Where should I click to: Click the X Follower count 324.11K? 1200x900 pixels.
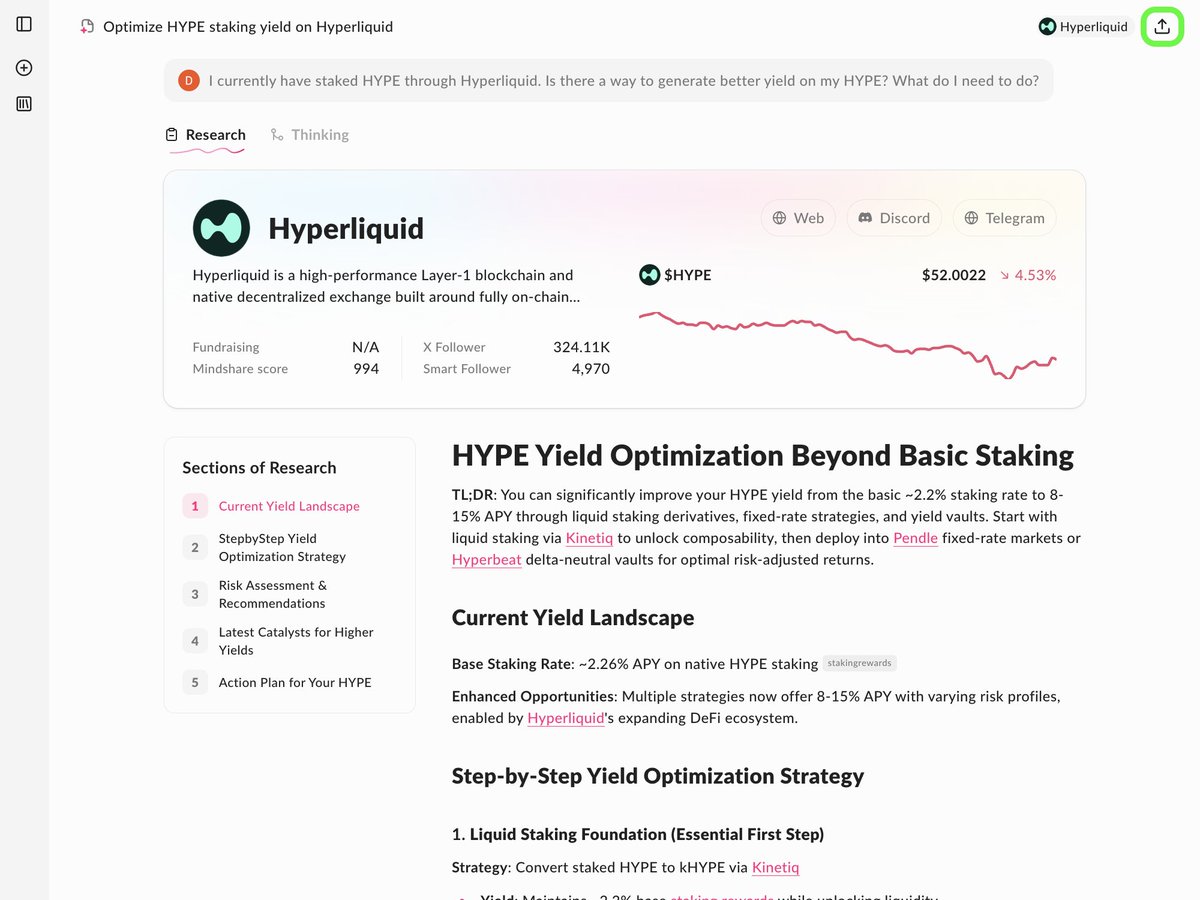tap(581, 347)
